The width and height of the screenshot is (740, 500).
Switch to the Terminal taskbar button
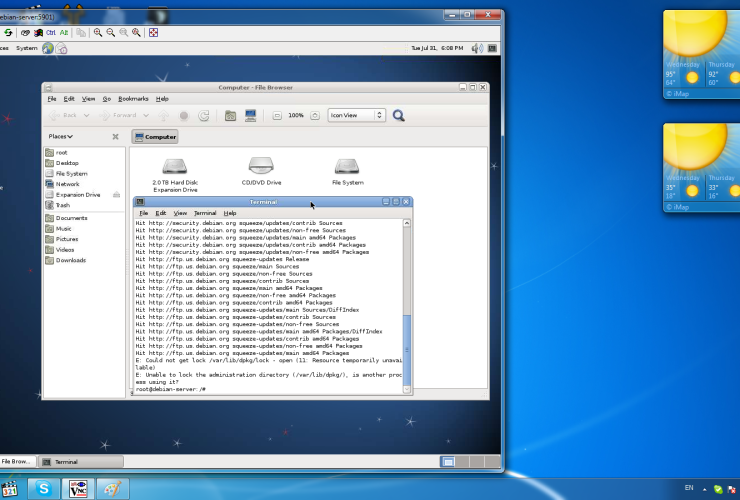pyautogui.click(x=66, y=462)
